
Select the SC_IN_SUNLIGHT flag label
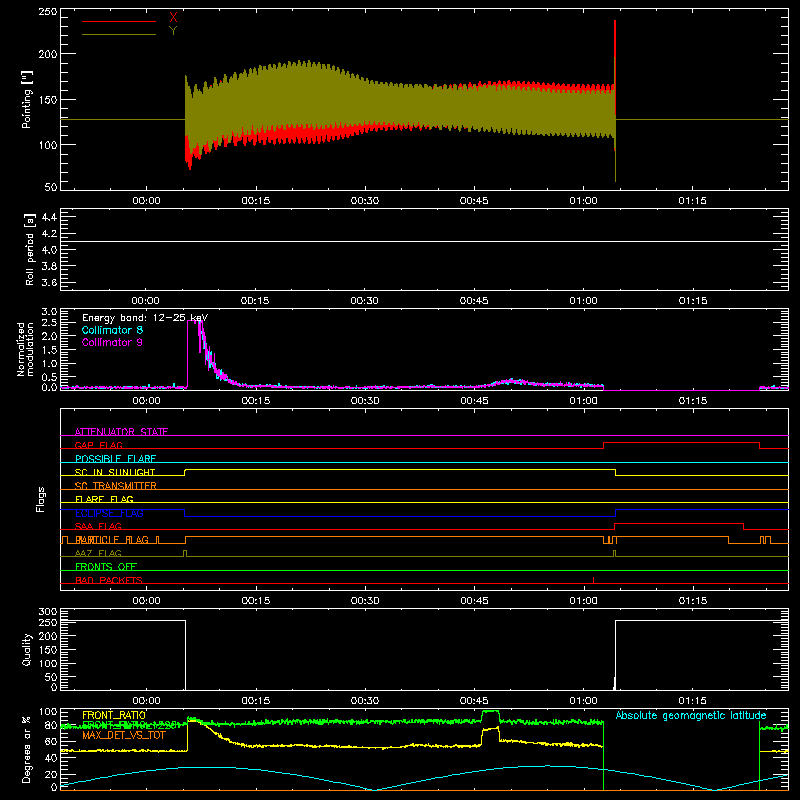coord(115,472)
